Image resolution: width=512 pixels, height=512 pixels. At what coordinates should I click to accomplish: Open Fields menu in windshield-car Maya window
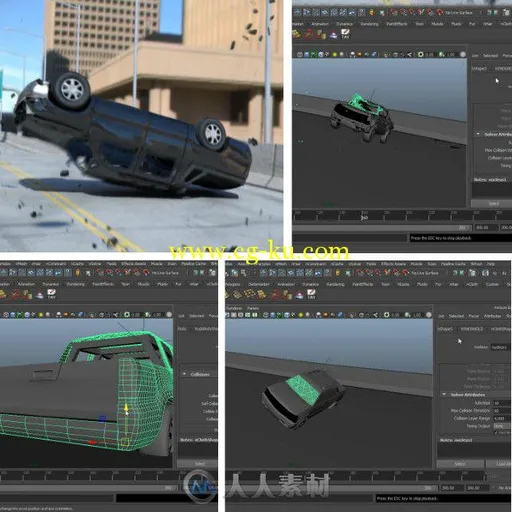[x=371, y=264]
